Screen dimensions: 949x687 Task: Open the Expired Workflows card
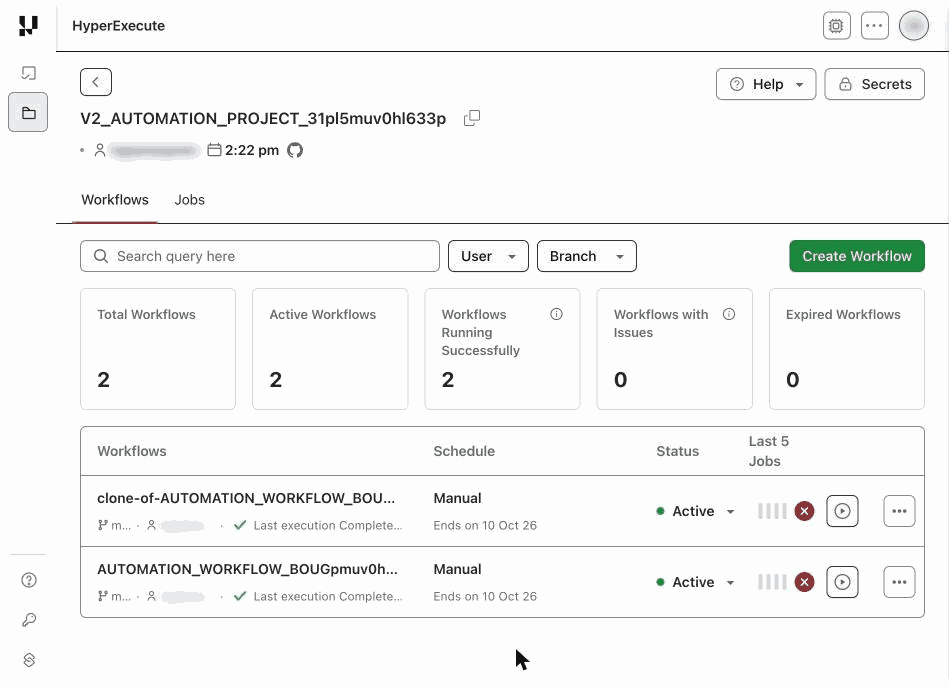(x=847, y=349)
